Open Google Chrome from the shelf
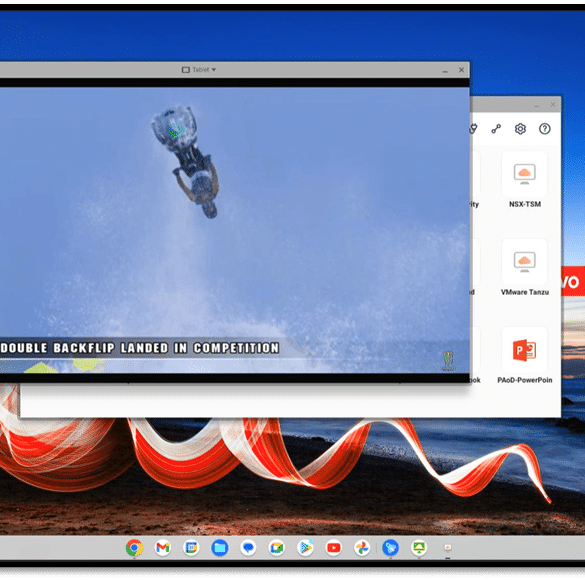The height and width of the screenshot is (580, 585). pyautogui.click(x=134, y=548)
